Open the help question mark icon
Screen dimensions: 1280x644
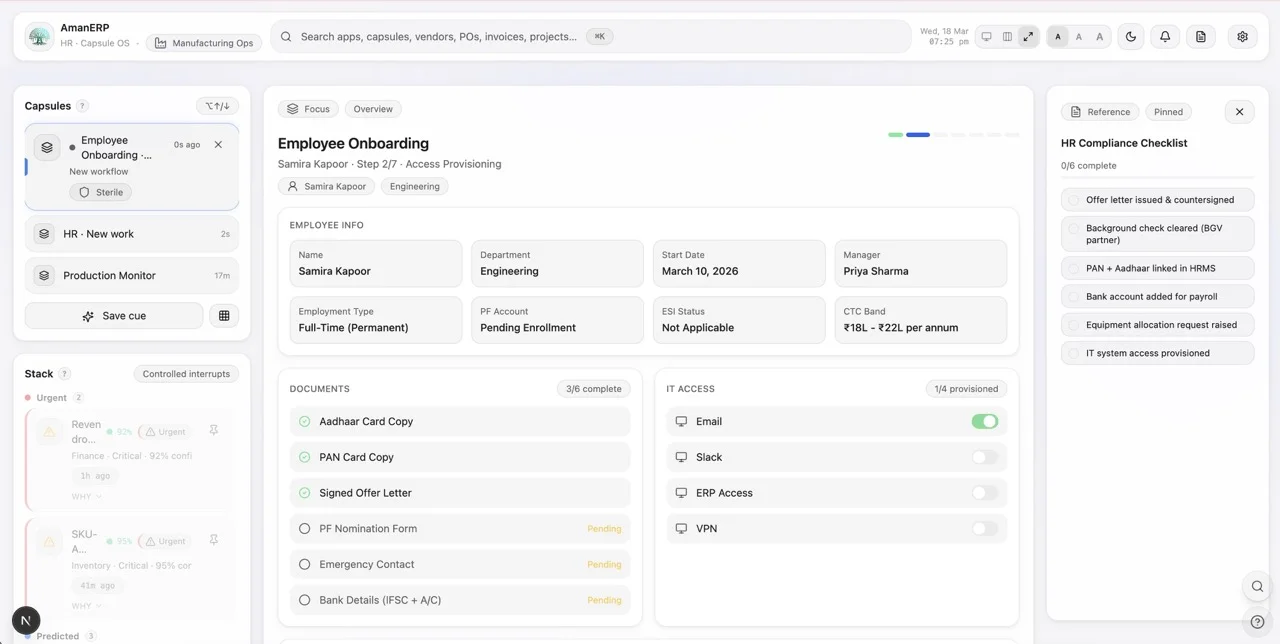[1257, 622]
